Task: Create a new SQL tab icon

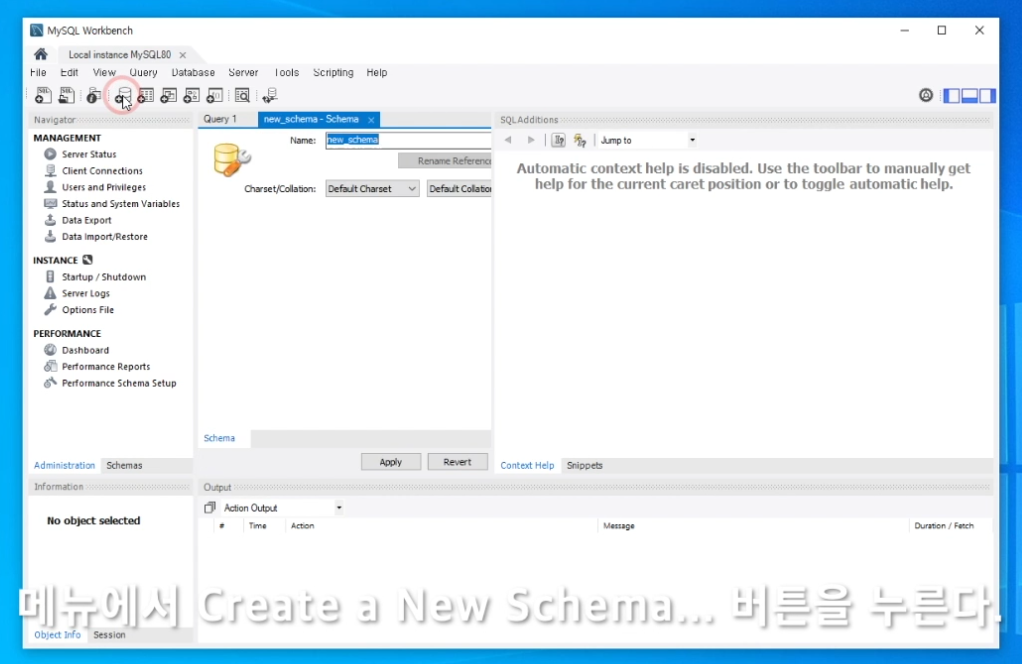Action: [43, 95]
